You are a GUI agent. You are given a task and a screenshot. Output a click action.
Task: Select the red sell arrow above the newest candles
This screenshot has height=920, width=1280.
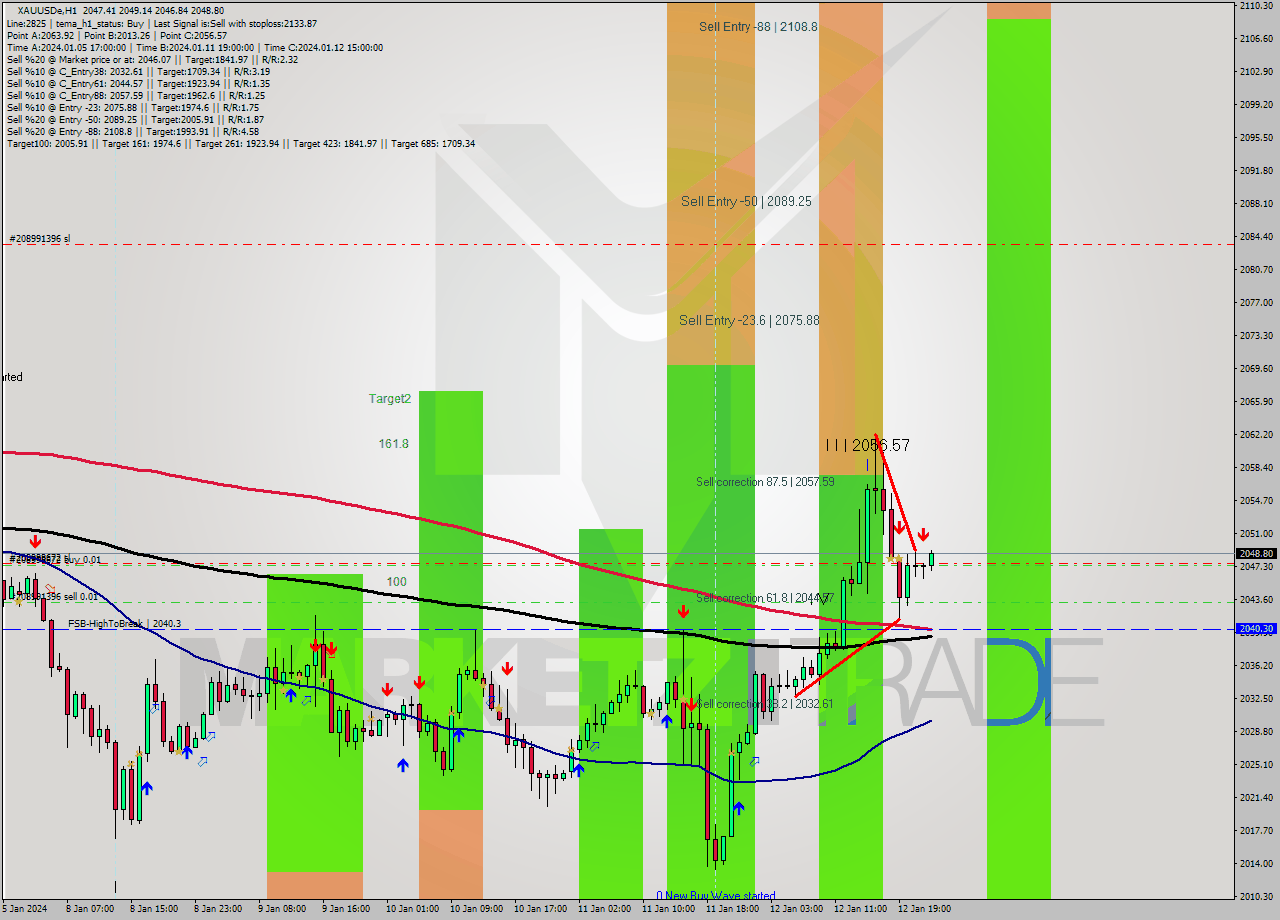tap(924, 535)
